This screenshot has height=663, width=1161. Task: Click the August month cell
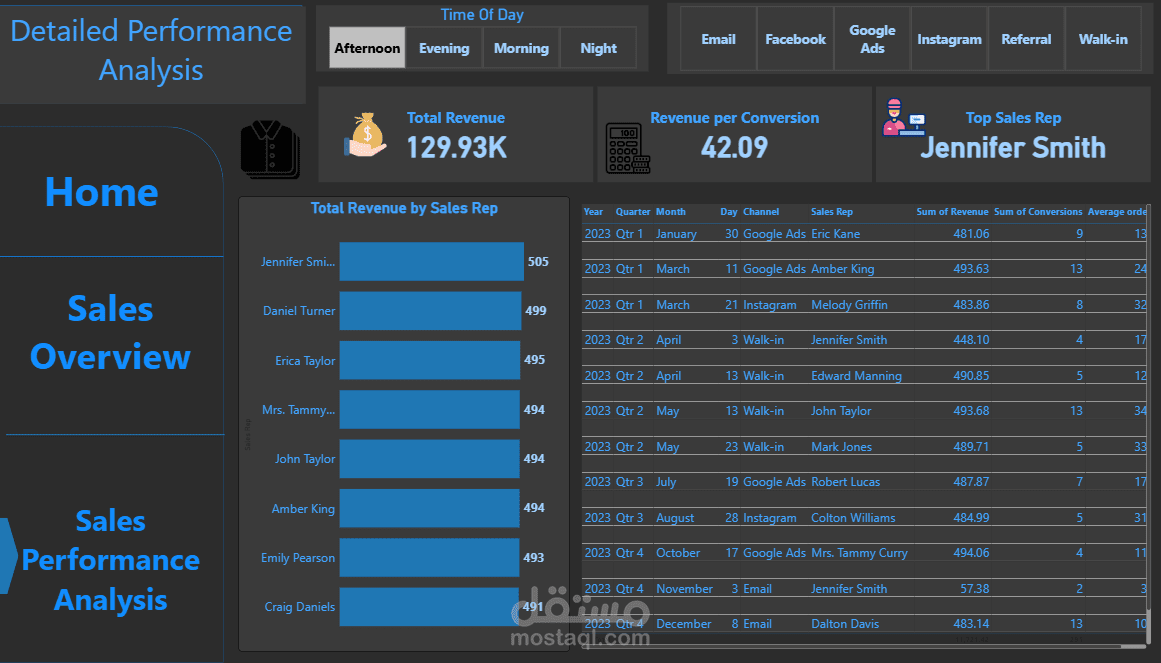point(675,519)
